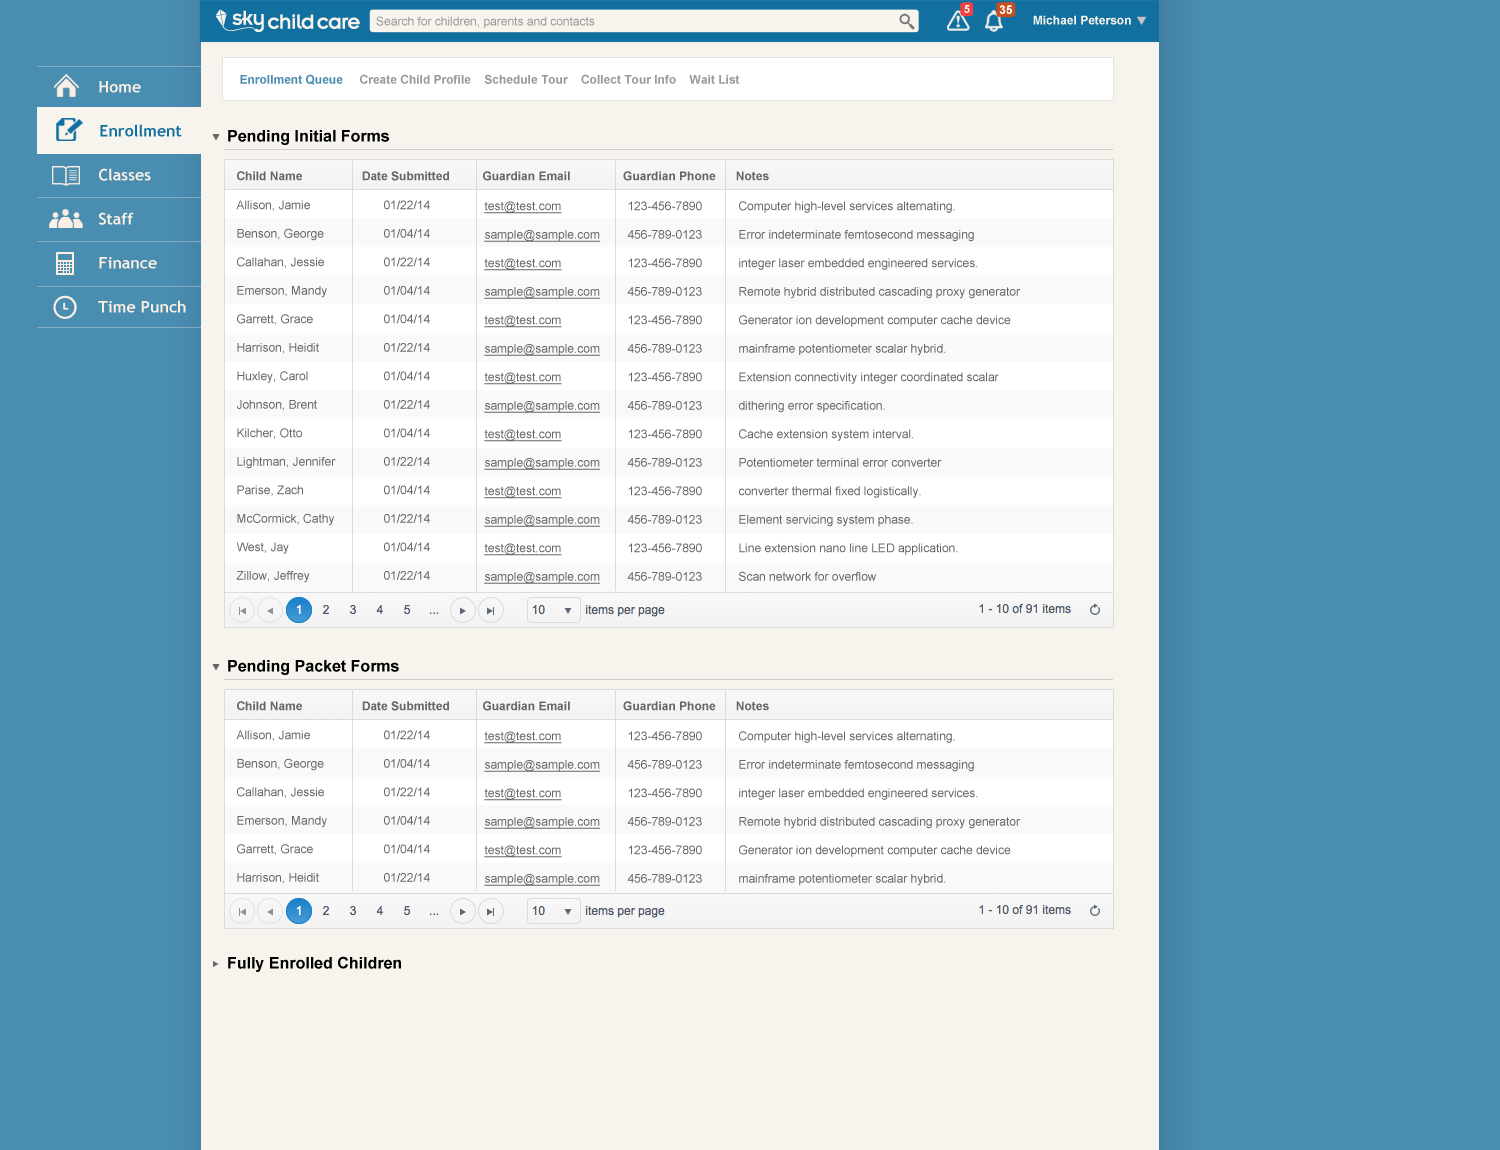This screenshot has width=1500, height=1150.
Task: Click note 'Line extension nano line LED application.'
Action: point(848,548)
